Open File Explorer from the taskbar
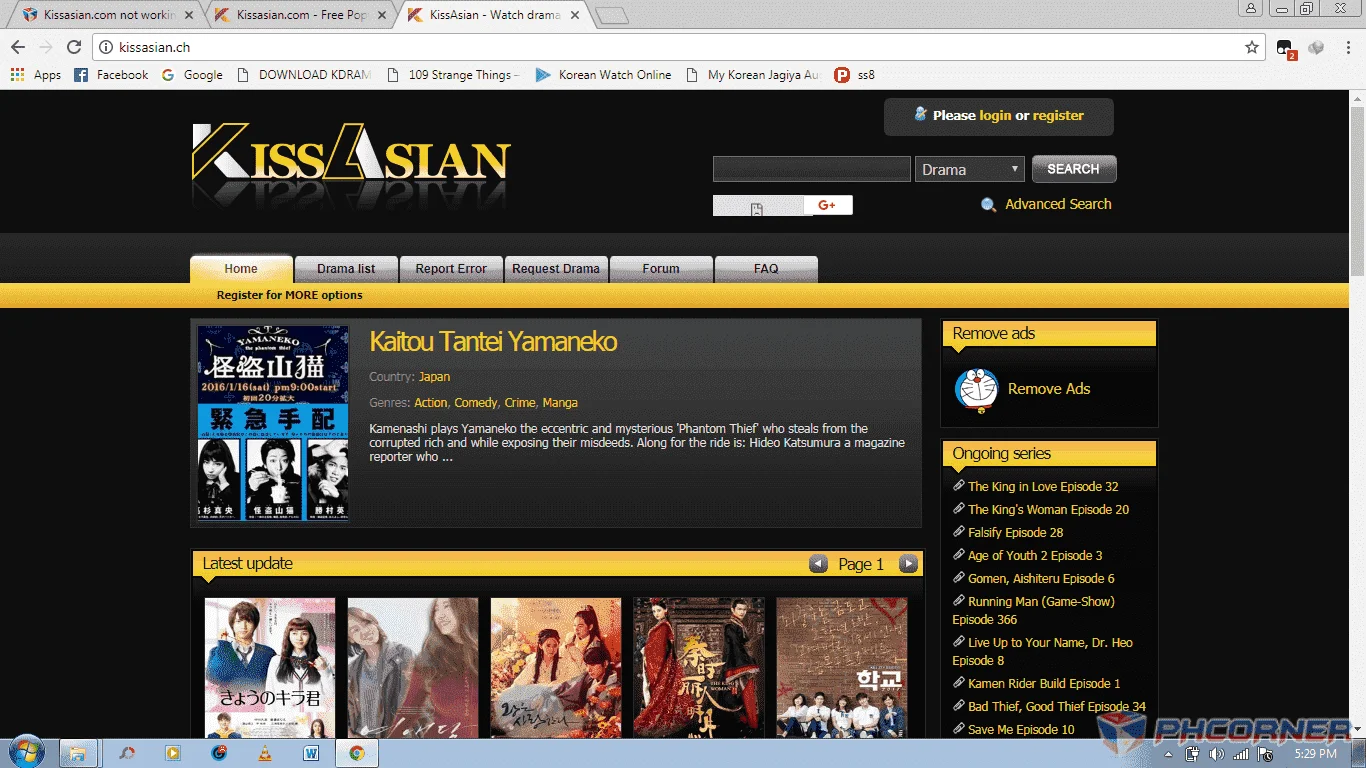This screenshot has height=768, width=1366. coord(78,753)
